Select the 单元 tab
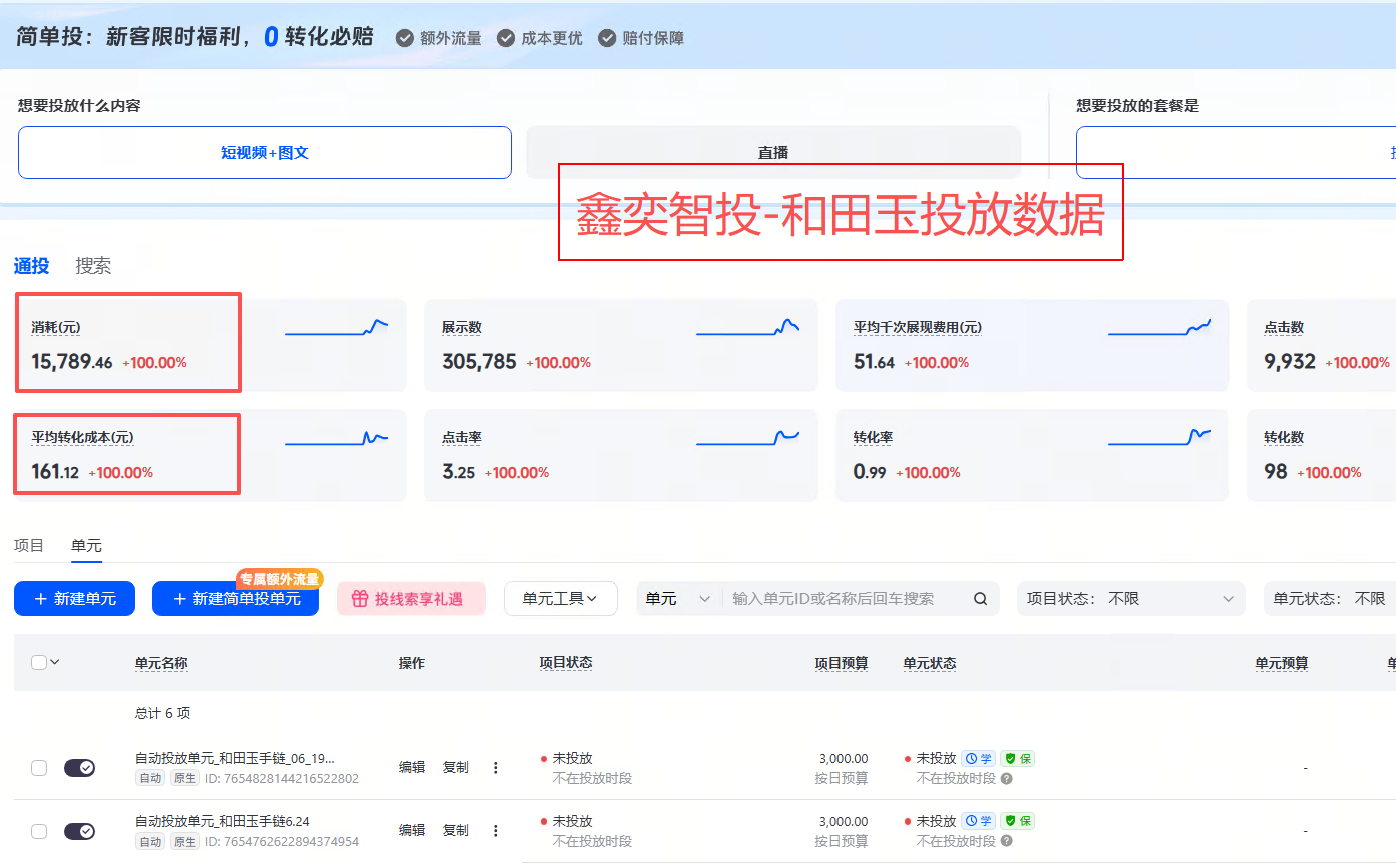This screenshot has width=1396, height=867. pos(86,545)
